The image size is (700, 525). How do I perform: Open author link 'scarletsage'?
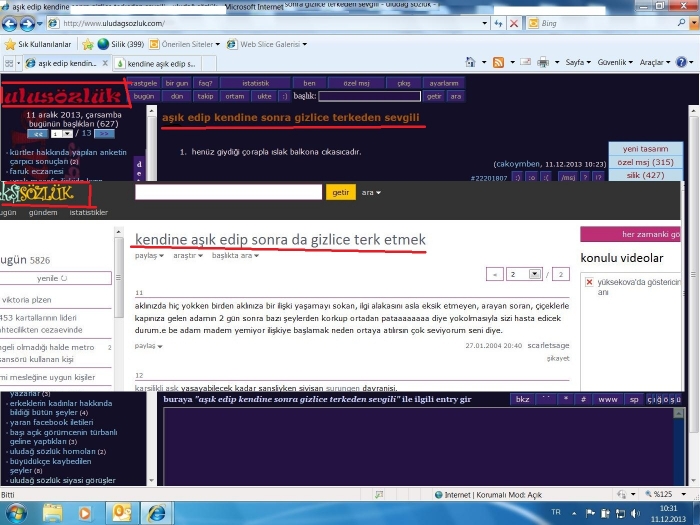click(548, 346)
